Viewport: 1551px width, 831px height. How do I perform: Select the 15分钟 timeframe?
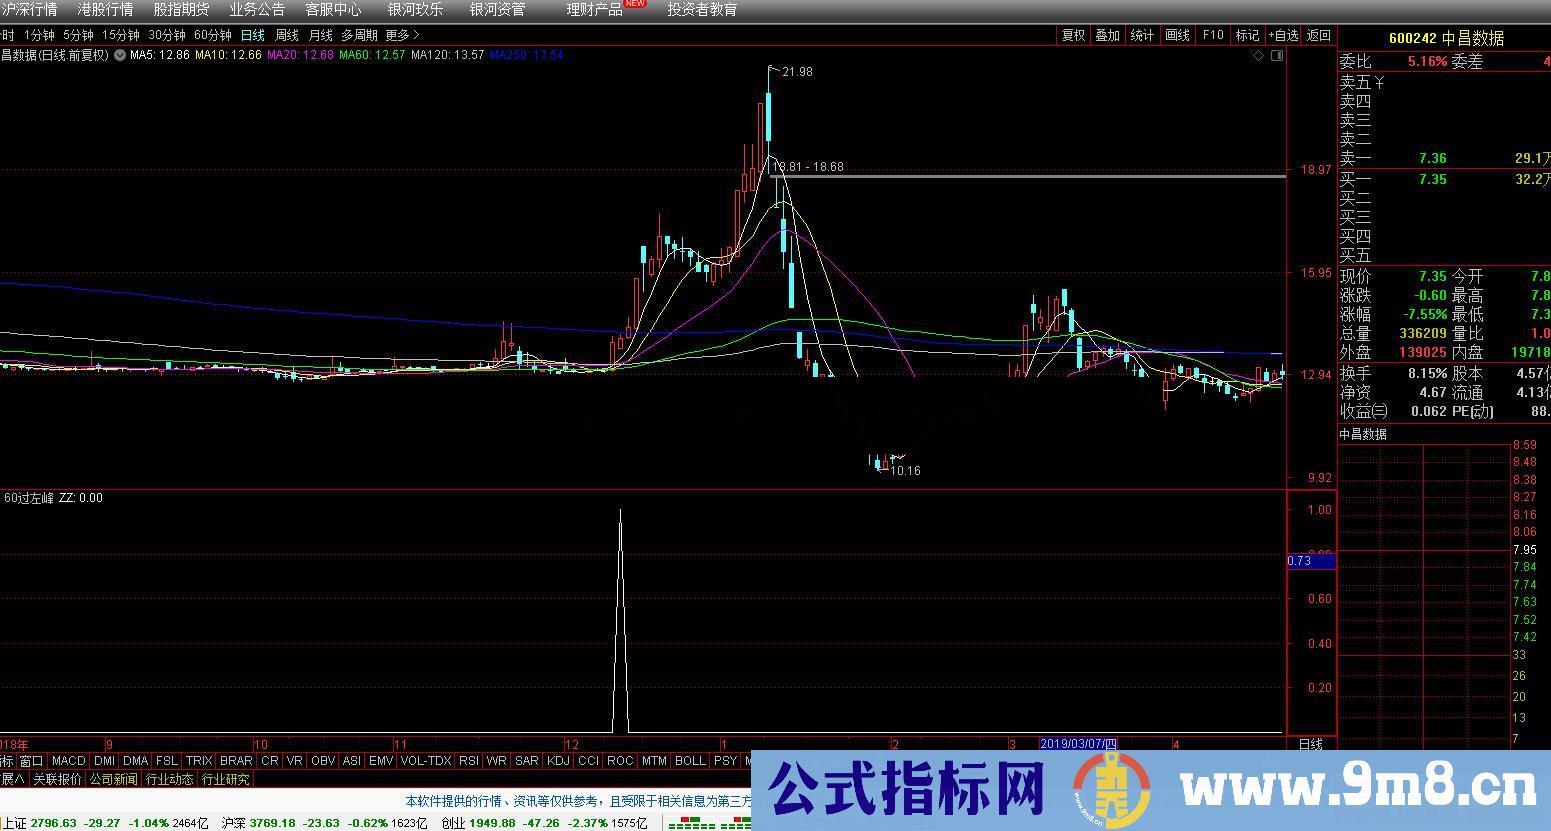[x=121, y=35]
